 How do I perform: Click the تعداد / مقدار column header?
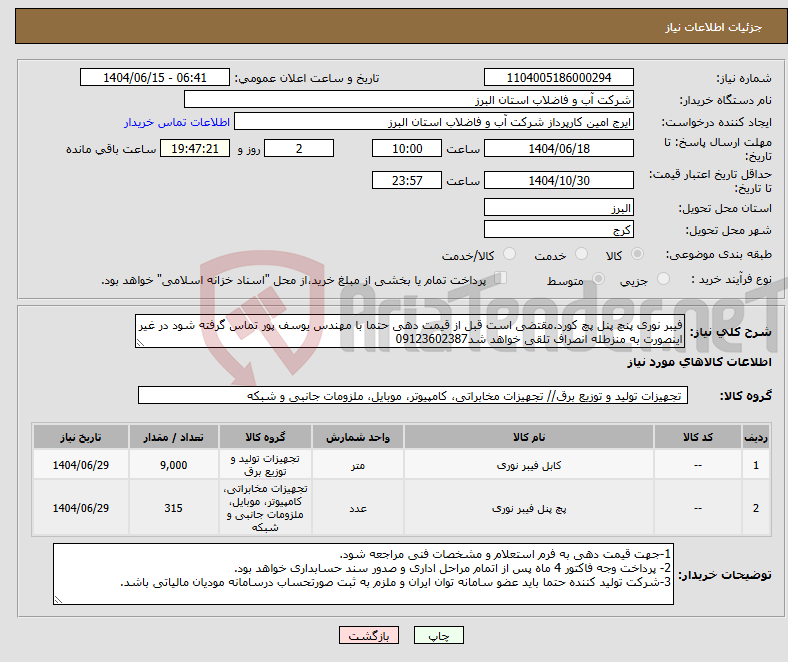click(173, 437)
